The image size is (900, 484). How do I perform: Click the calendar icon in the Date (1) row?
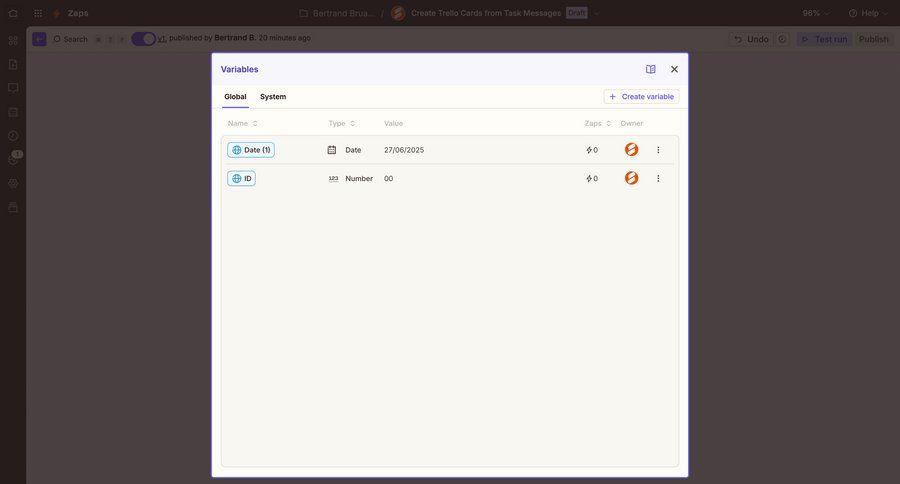pyautogui.click(x=332, y=150)
